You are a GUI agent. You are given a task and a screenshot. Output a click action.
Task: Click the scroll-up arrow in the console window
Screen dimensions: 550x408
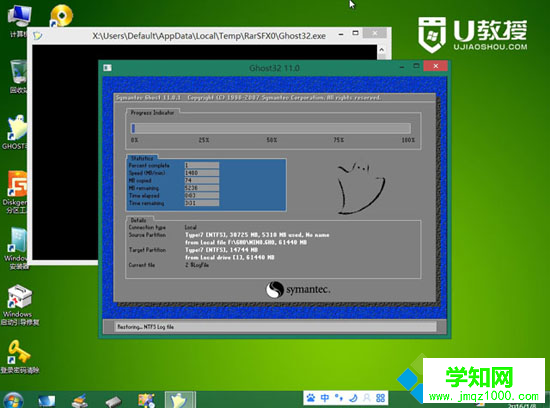pos(382,50)
